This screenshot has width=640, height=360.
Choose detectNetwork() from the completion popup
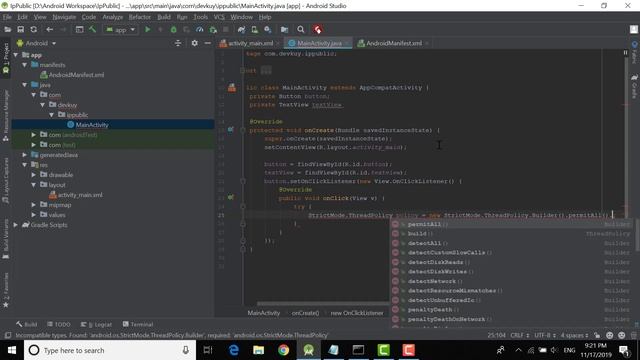(511, 281)
